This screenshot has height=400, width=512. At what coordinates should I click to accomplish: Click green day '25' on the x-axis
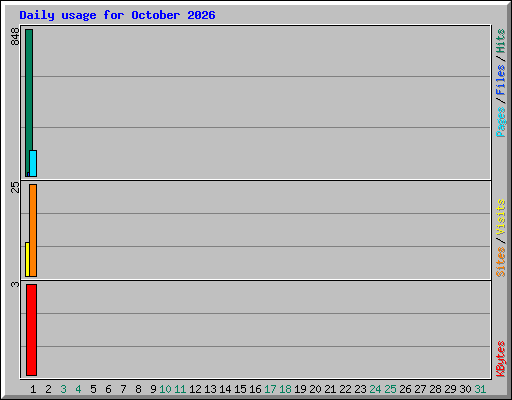(390, 389)
